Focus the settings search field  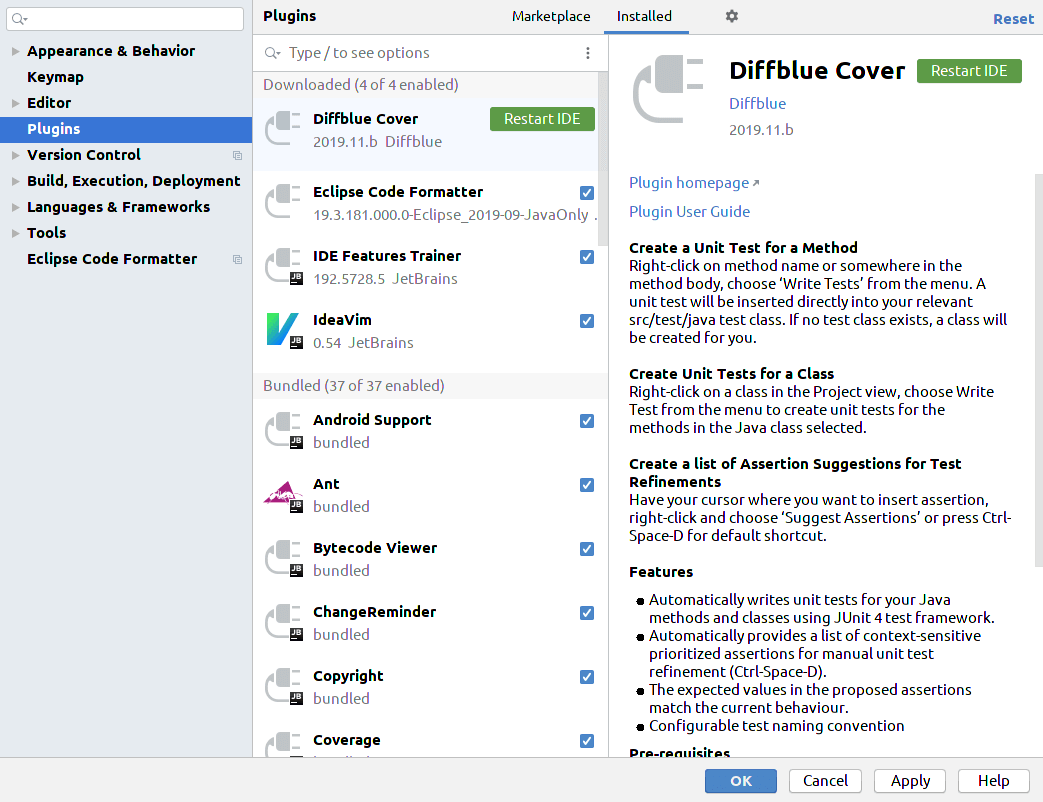pos(125,19)
